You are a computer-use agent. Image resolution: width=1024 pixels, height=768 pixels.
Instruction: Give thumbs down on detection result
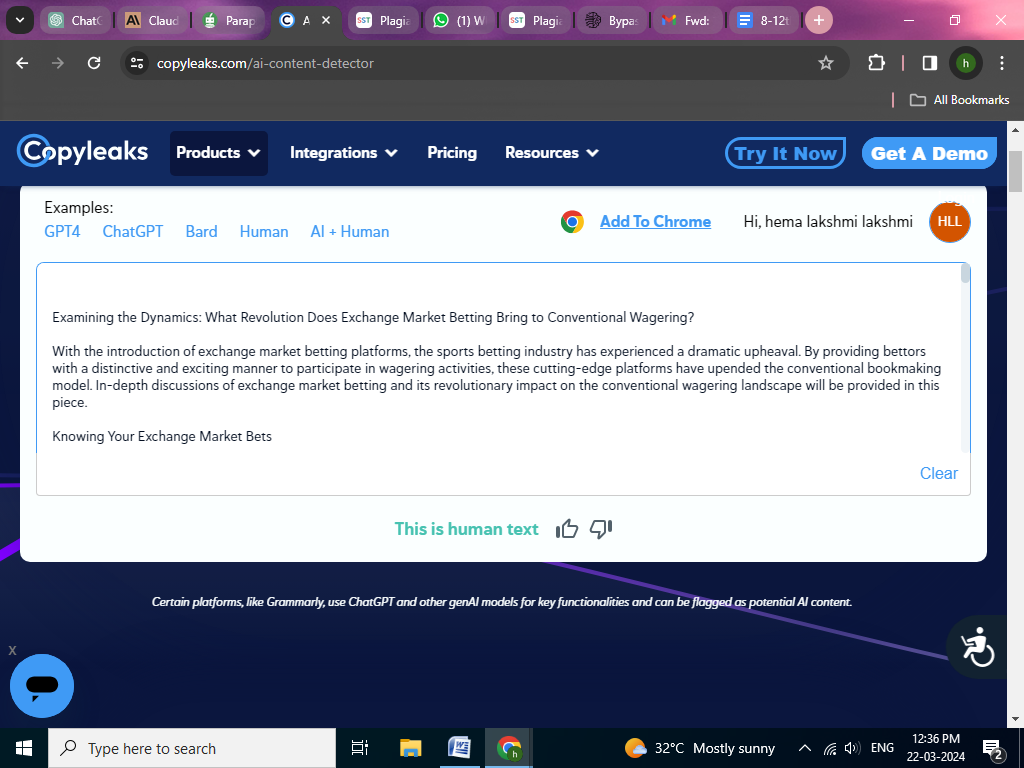pyautogui.click(x=601, y=528)
